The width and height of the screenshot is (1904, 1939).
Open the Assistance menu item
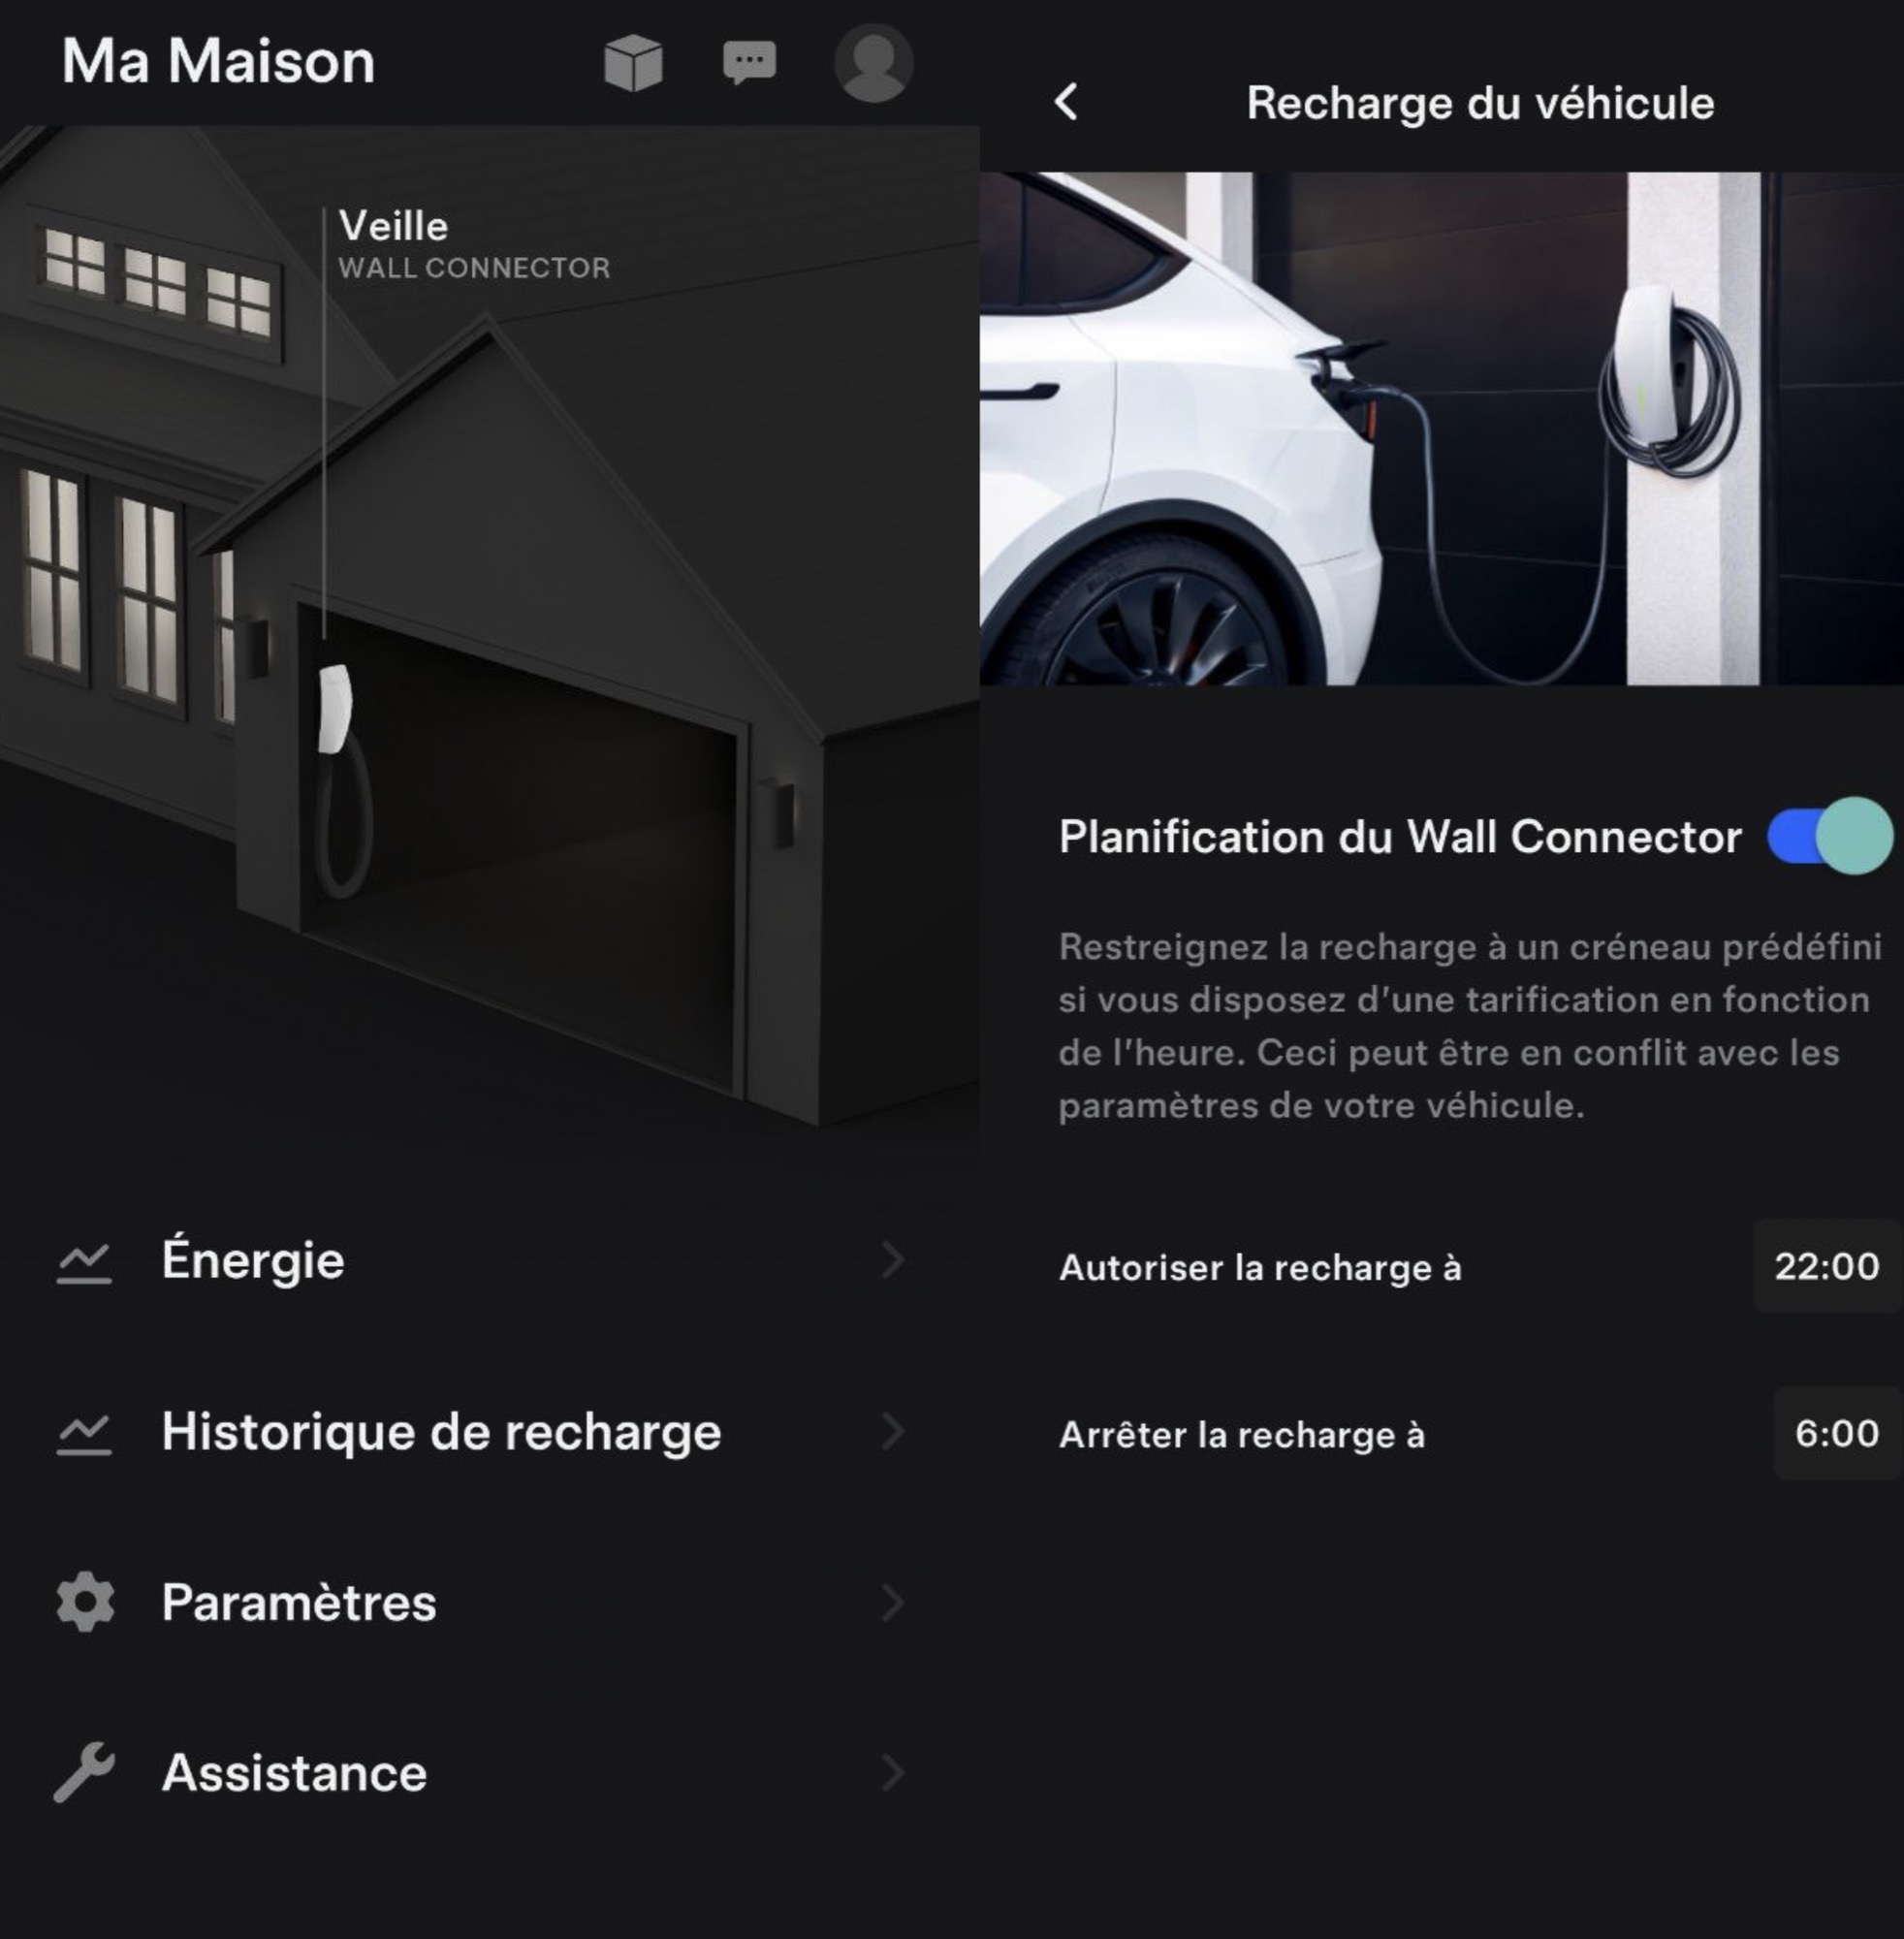480,1773
